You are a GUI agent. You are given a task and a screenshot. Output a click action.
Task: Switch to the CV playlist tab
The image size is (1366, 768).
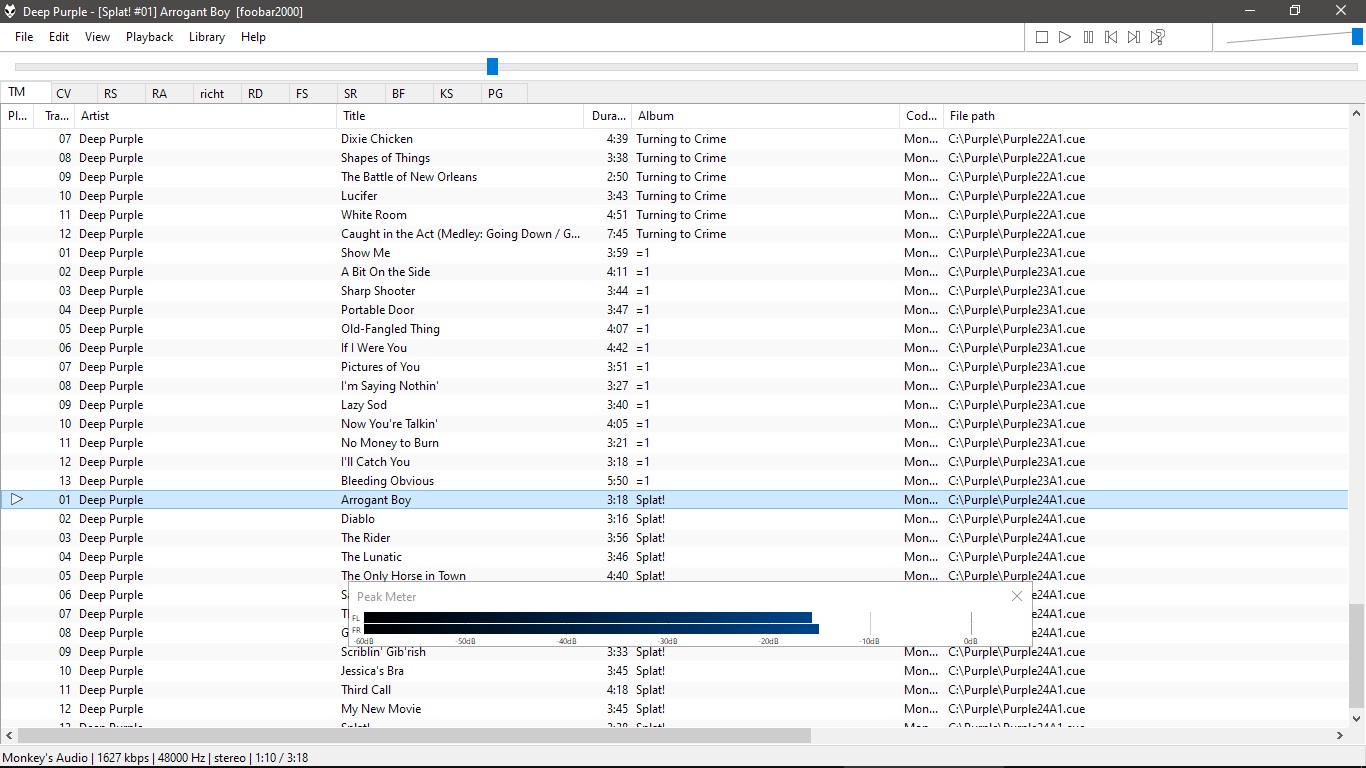[x=74, y=93]
